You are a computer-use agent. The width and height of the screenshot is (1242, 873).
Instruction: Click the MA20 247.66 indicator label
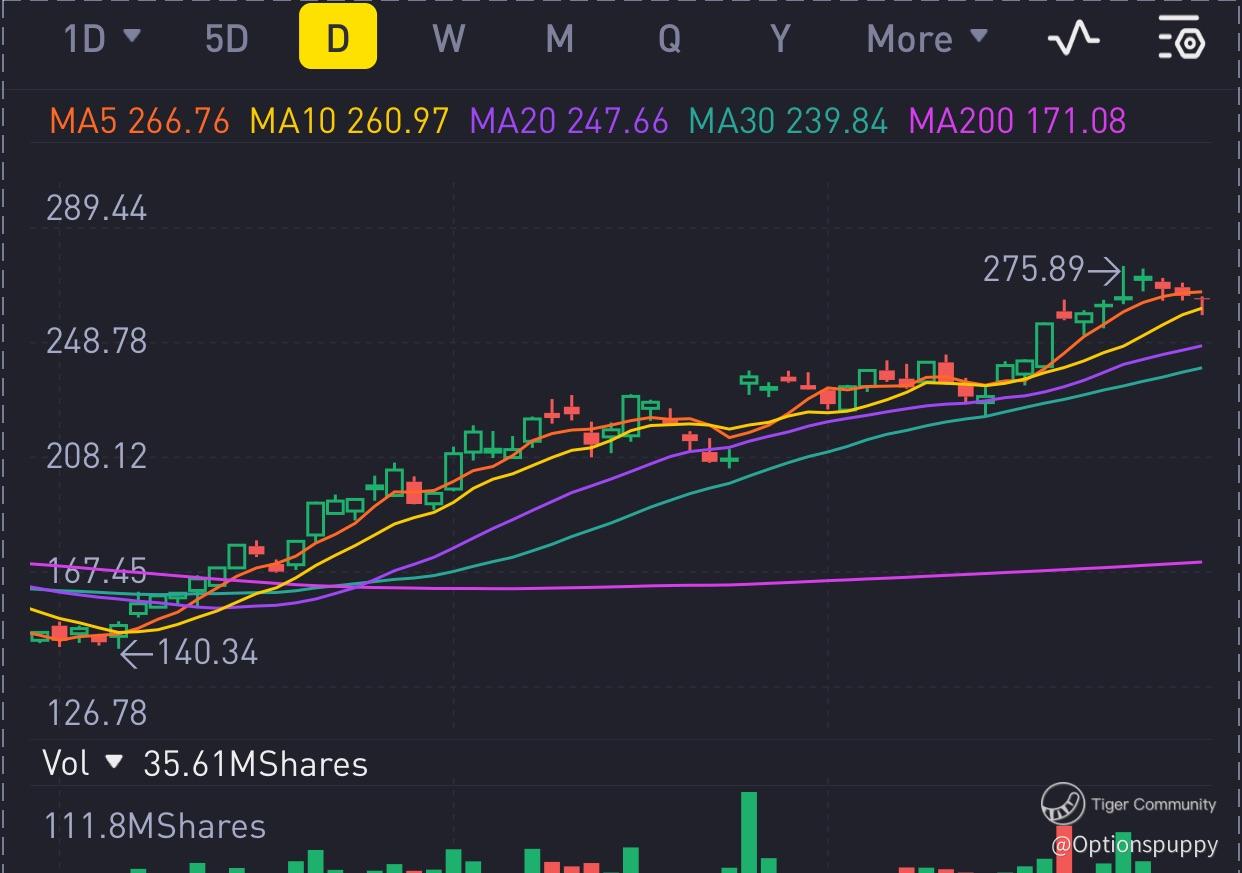point(569,121)
